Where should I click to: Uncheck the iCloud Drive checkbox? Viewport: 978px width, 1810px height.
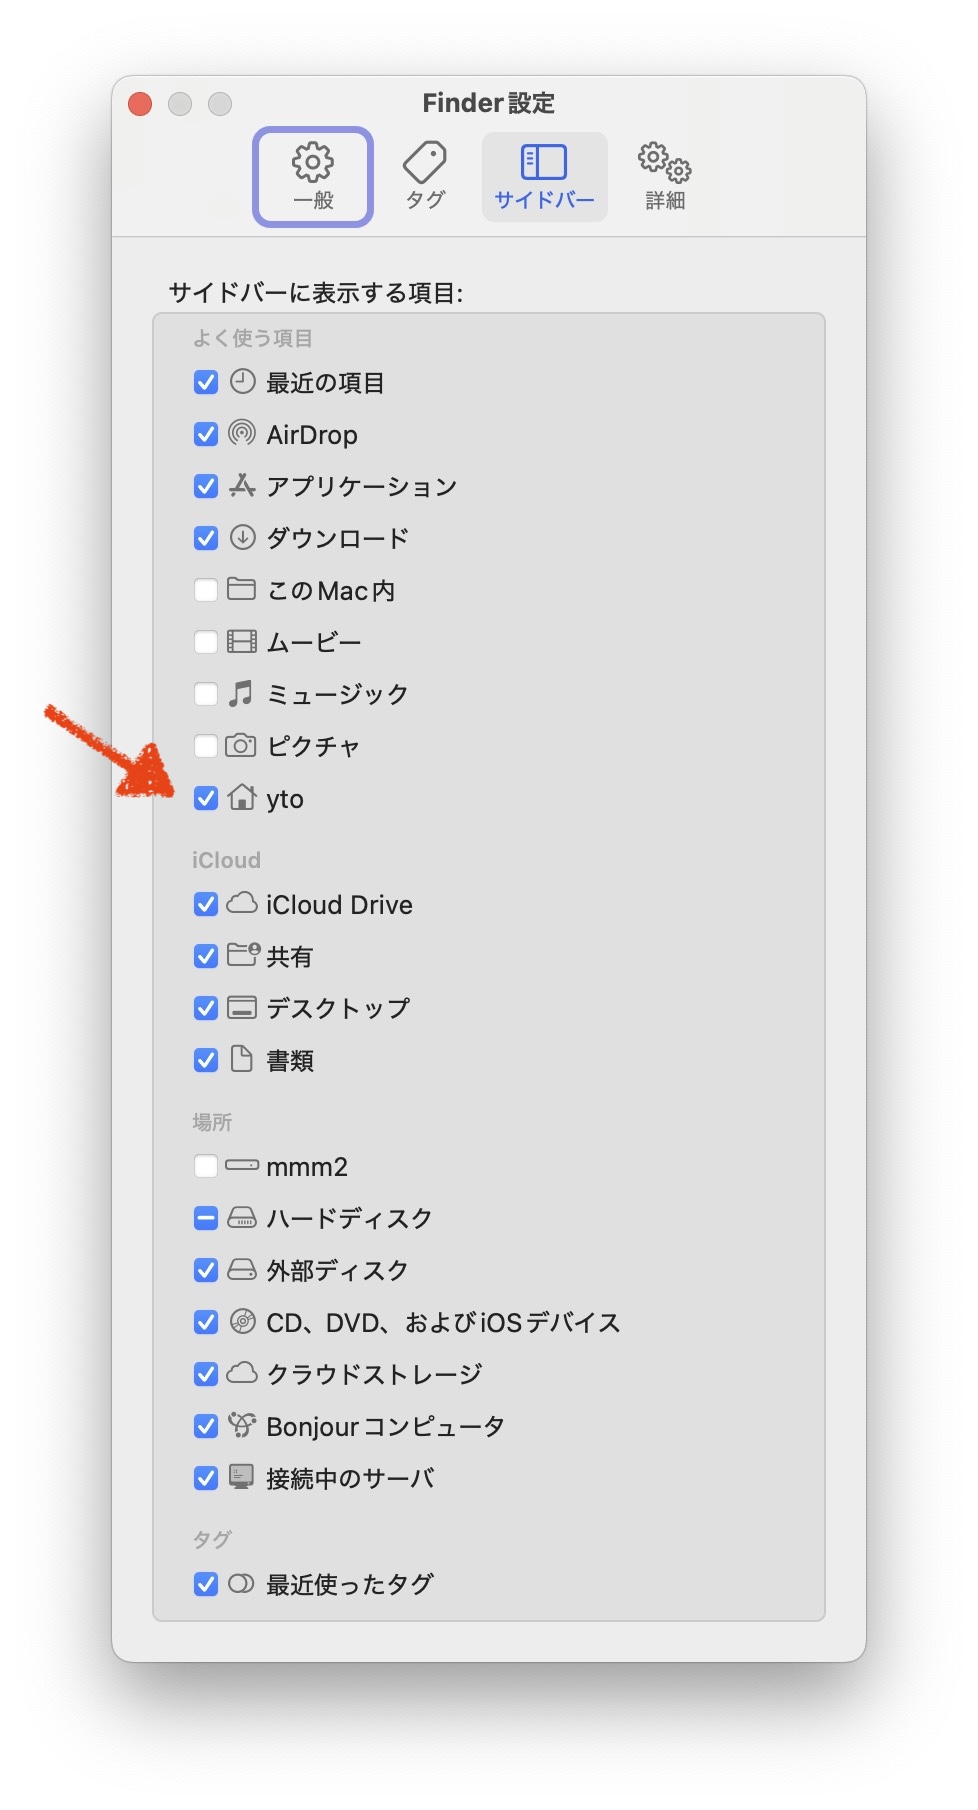(x=206, y=904)
